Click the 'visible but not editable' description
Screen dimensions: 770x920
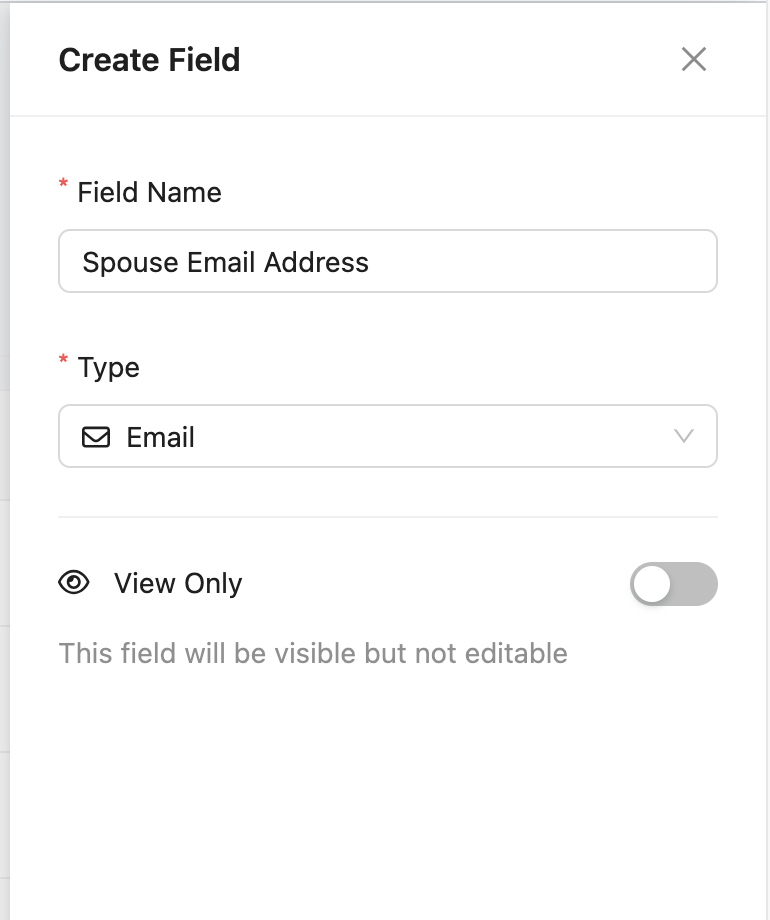pyautogui.click(x=313, y=654)
